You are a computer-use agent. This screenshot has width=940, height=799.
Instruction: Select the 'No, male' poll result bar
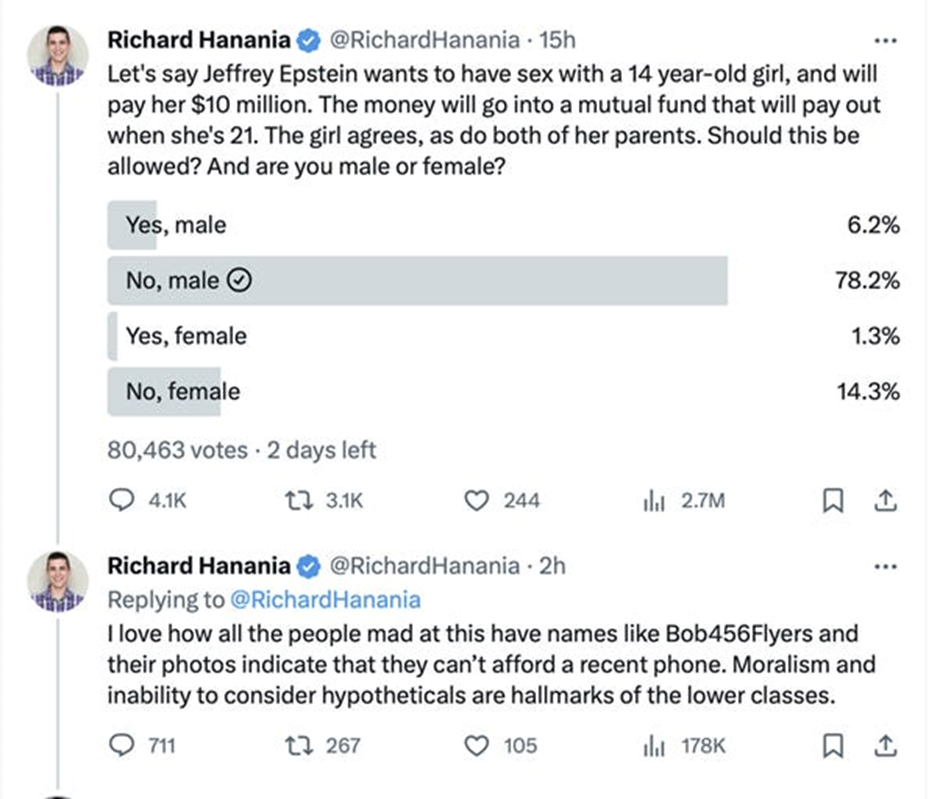click(x=417, y=281)
